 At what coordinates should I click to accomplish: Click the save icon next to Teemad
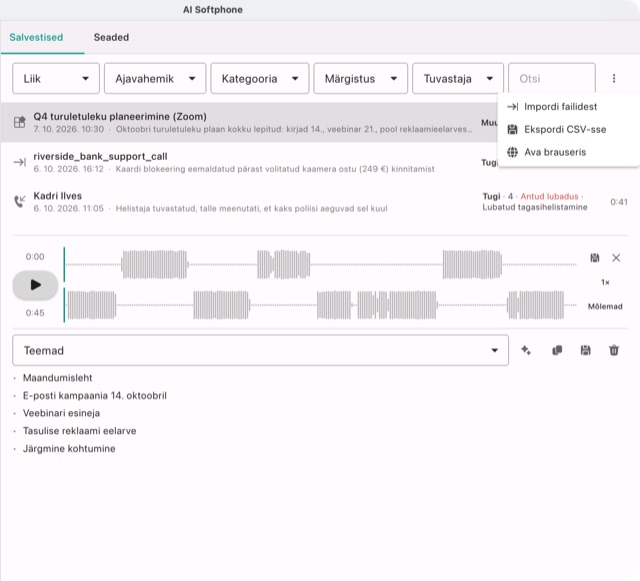[x=585, y=350]
